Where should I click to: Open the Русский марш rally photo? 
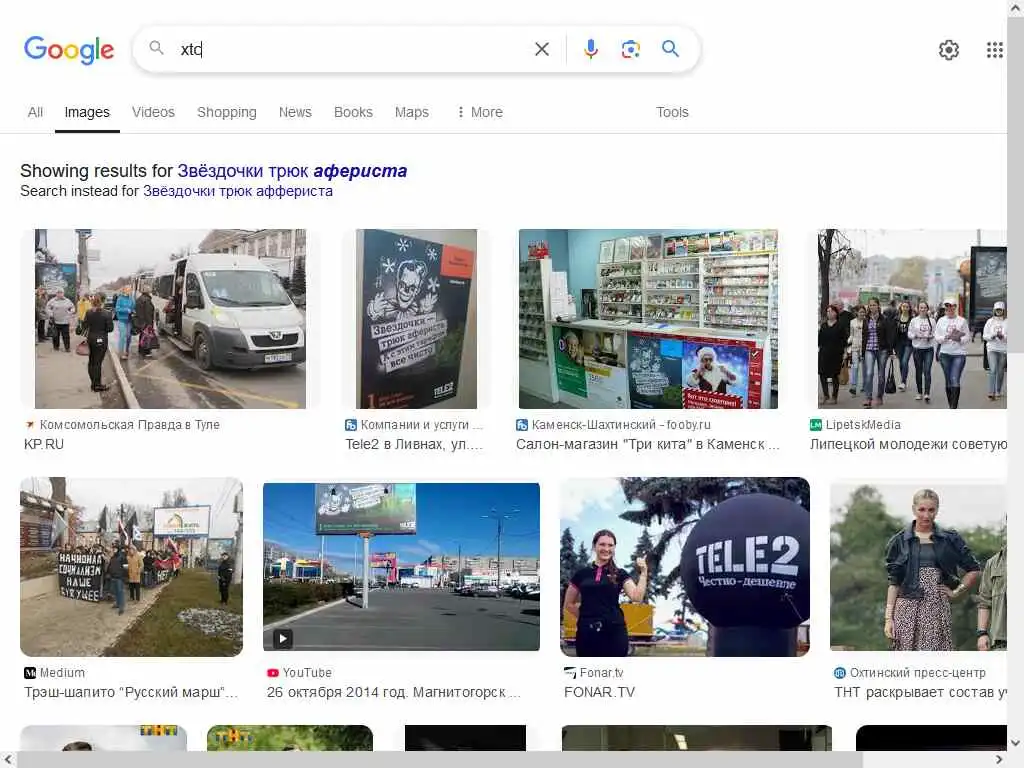coord(131,567)
